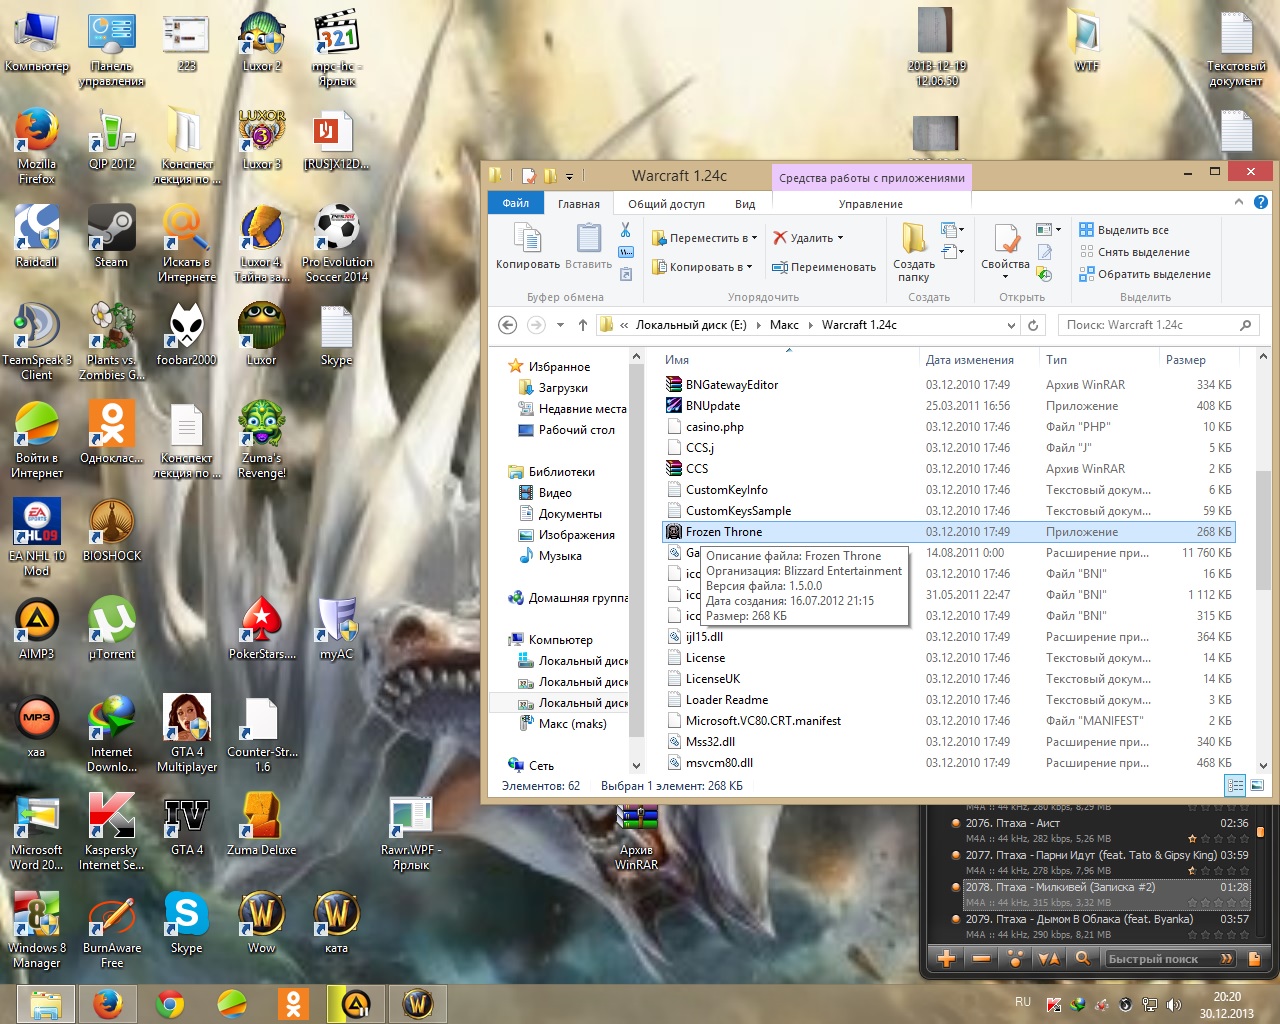
Task: Click Локальный диск (E:) breadcrumb
Action: point(691,325)
